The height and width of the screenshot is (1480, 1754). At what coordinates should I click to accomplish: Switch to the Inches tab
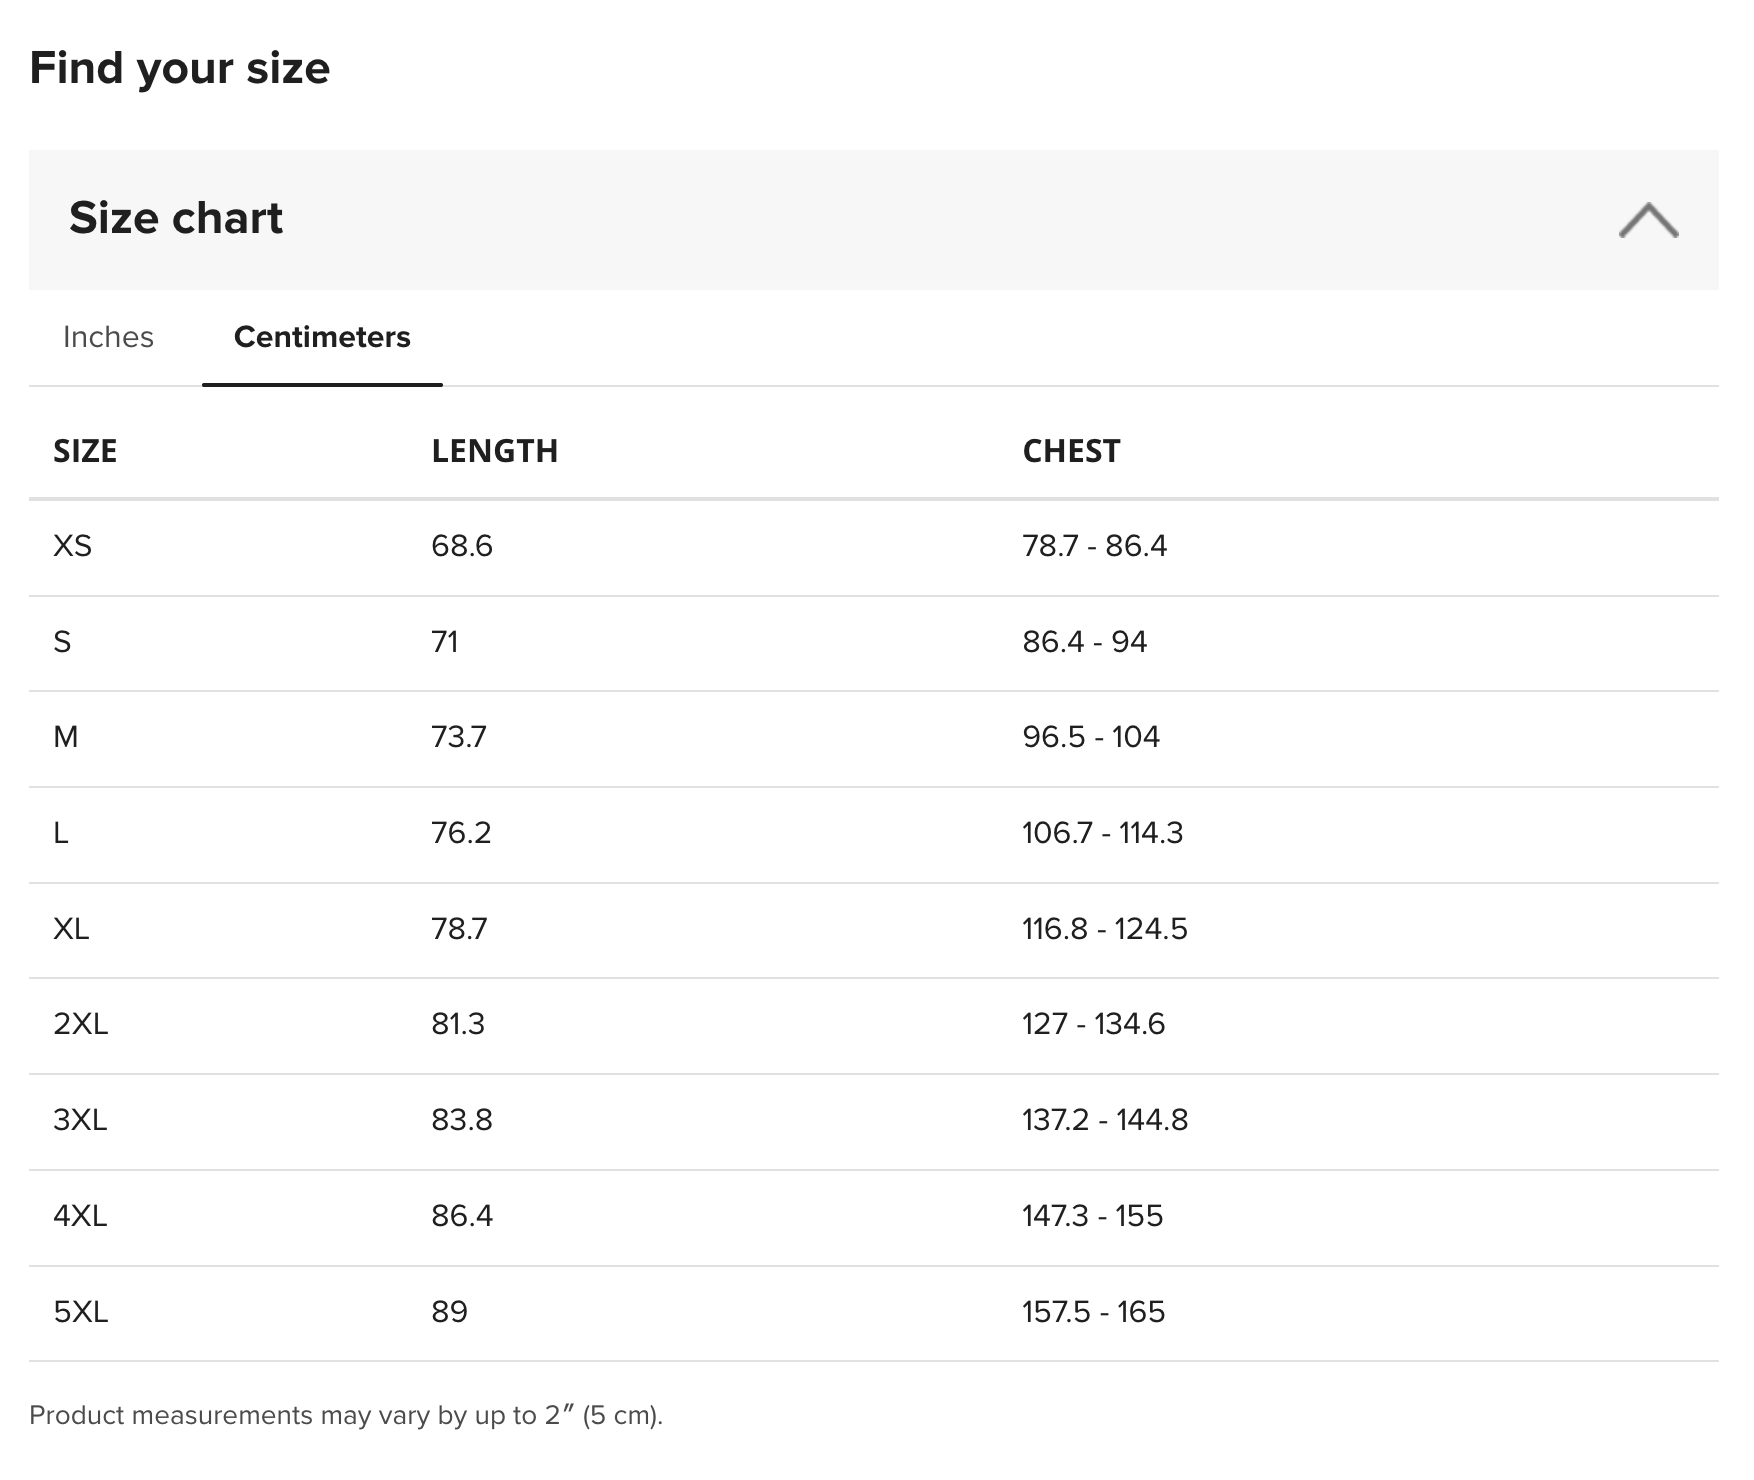pyautogui.click(x=108, y=337)
